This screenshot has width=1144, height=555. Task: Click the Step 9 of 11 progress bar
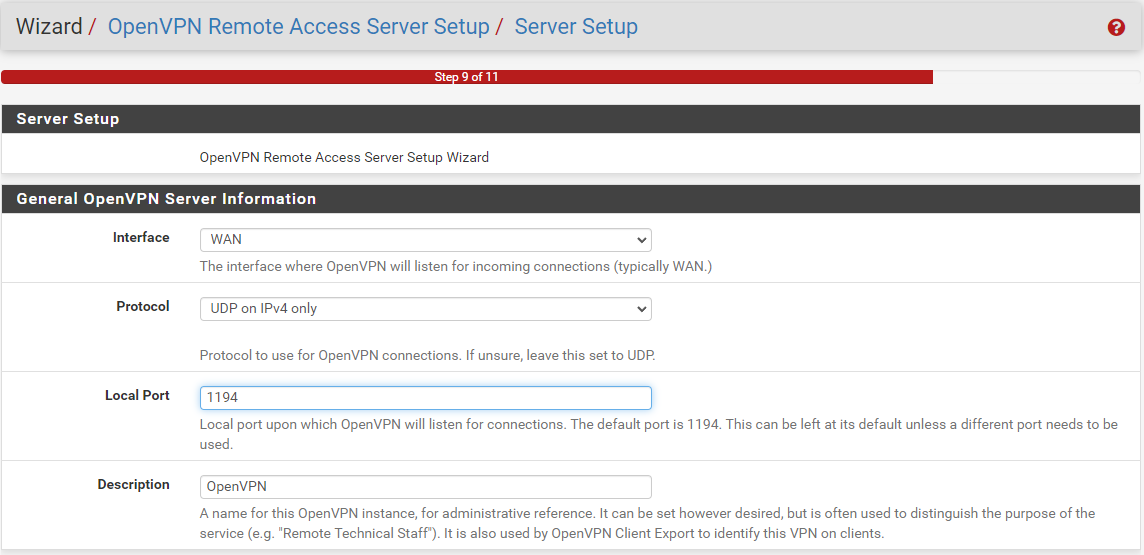pyautogui.click(x=467, y=77)
